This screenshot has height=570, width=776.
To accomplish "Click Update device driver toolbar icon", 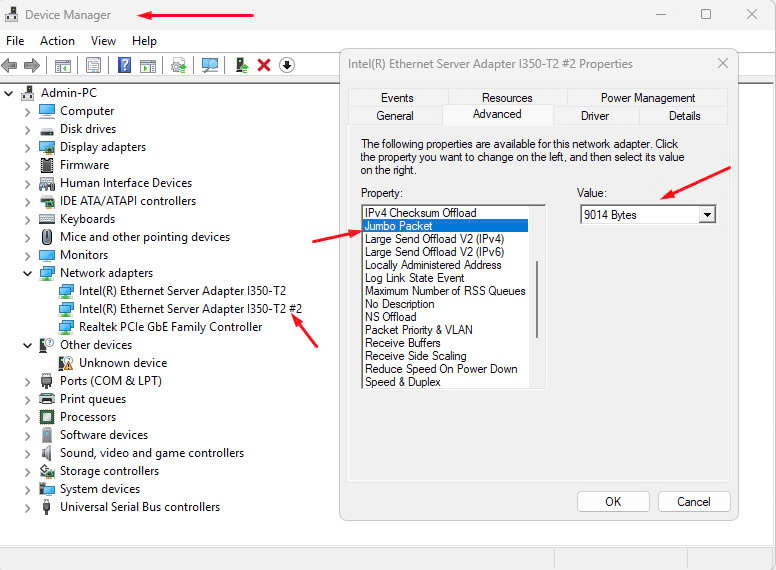I will 179,65.
